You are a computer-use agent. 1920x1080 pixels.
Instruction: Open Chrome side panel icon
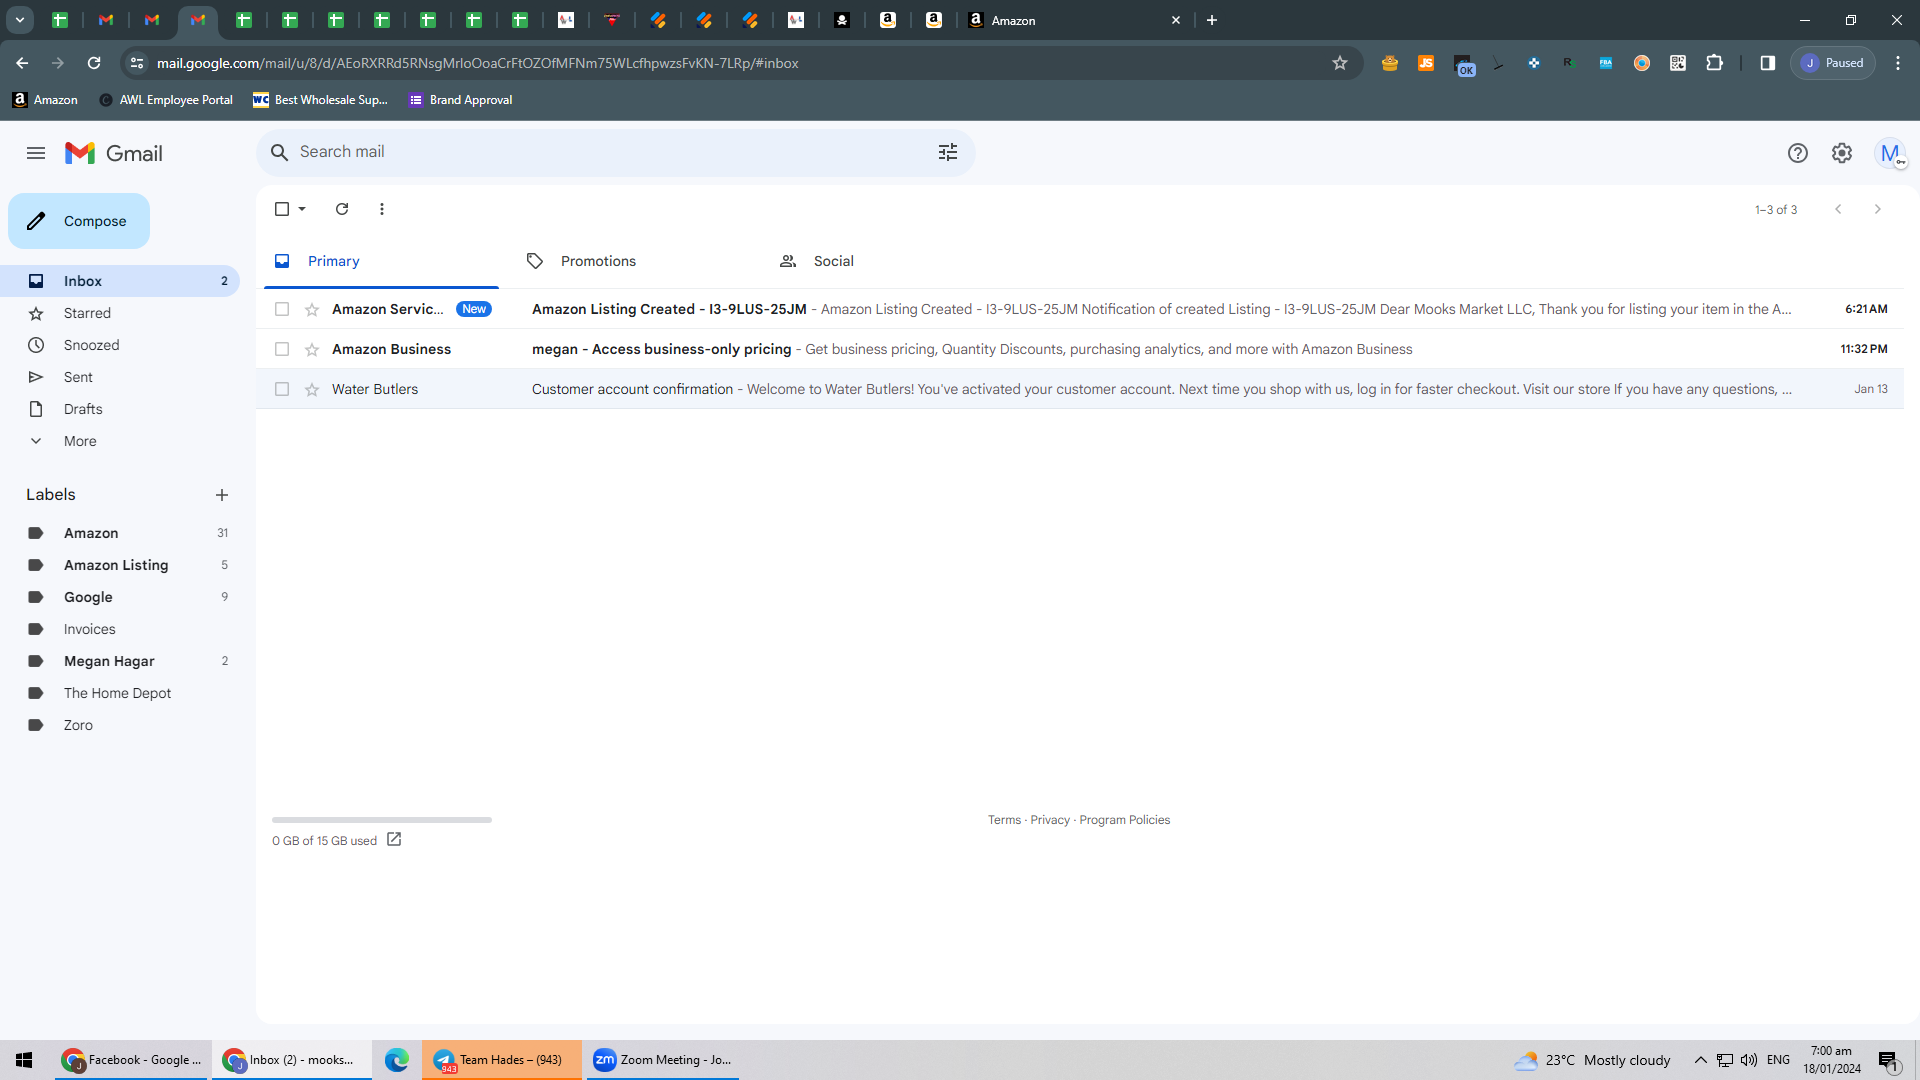click(1768, 63)
